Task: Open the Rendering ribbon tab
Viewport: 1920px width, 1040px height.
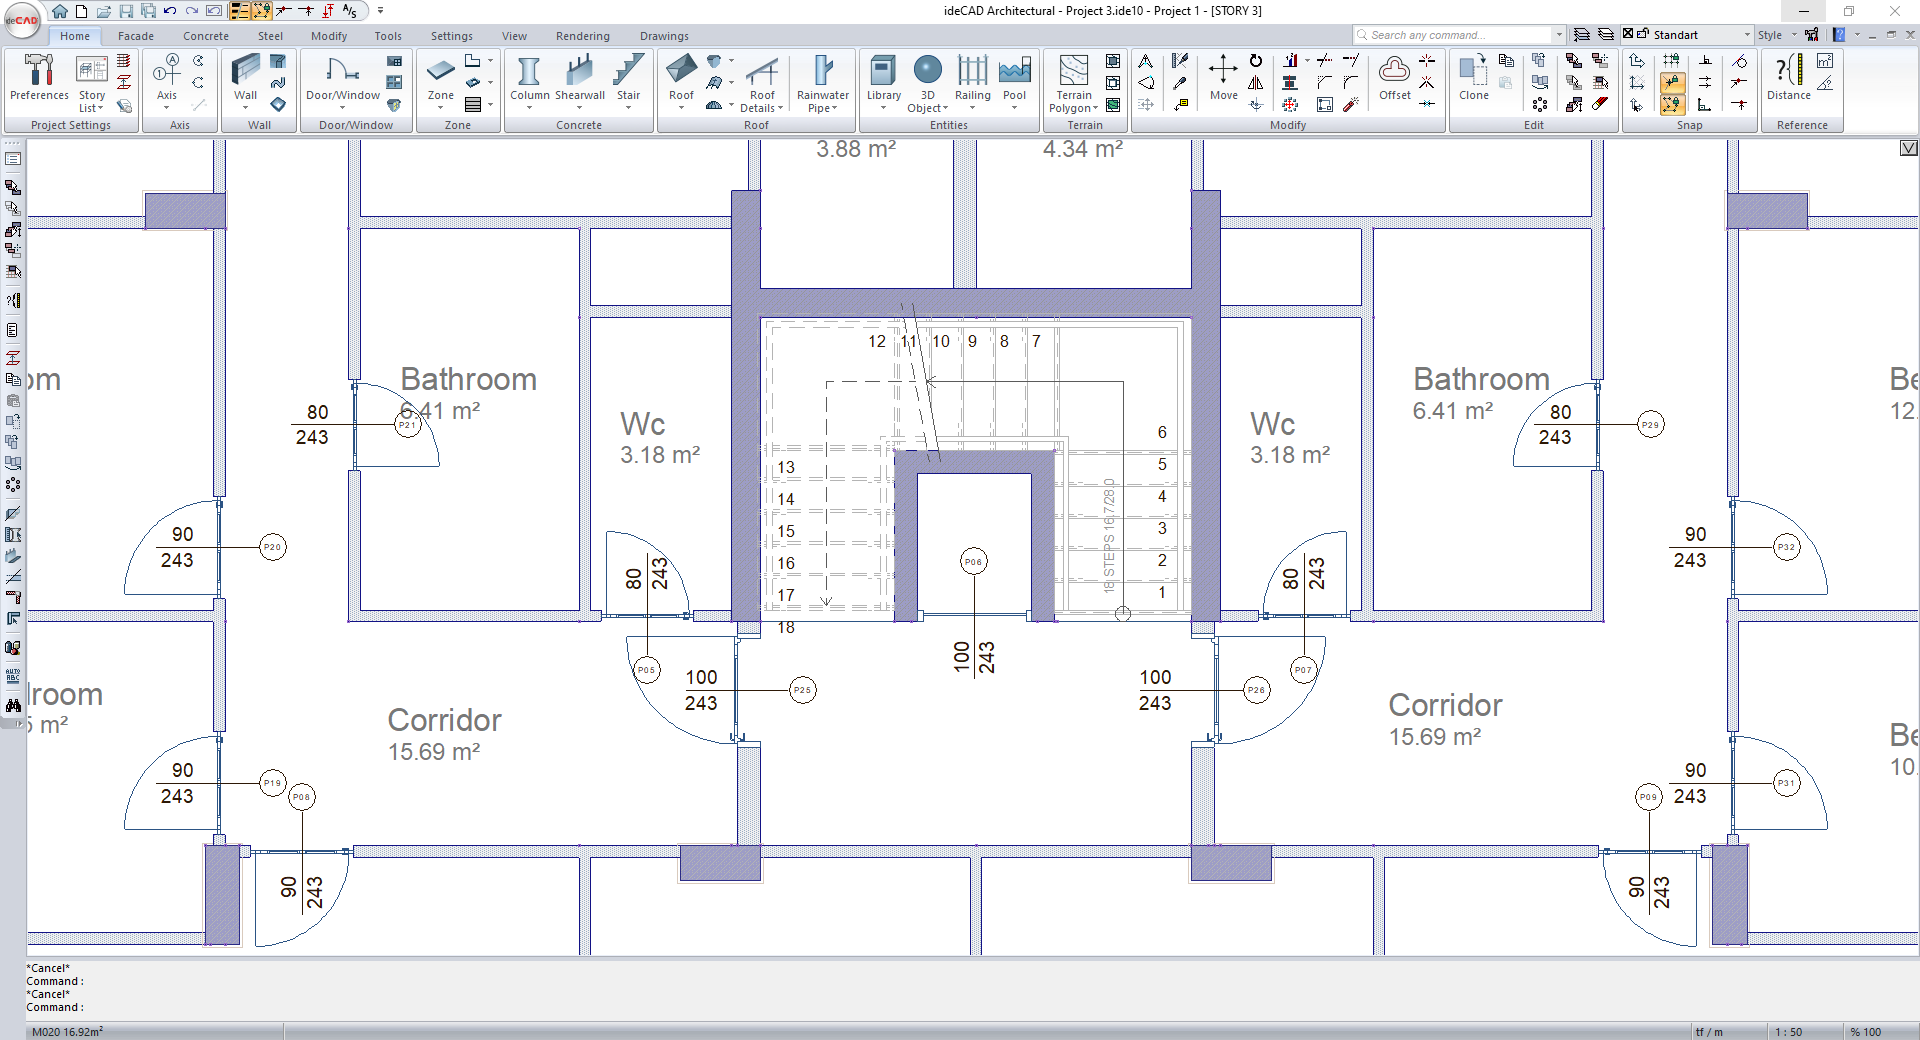Action: [x=582, y=36]
